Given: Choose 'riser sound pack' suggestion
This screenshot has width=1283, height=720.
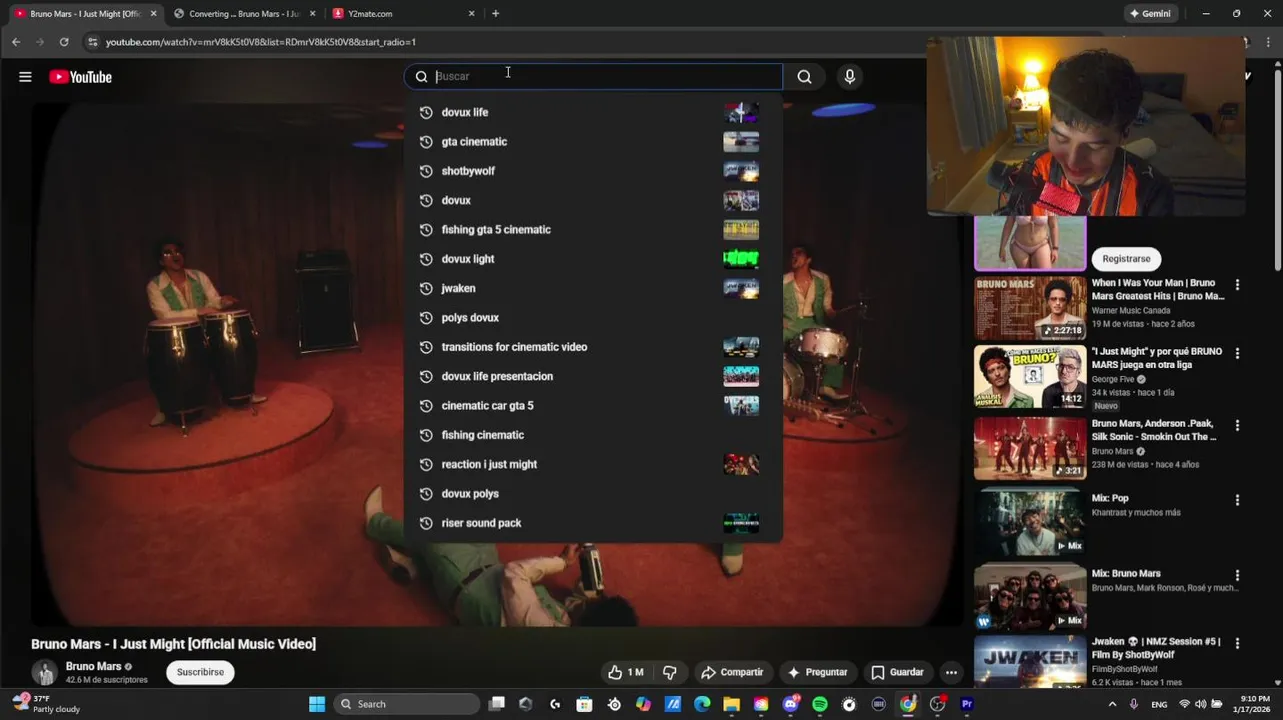Looking at the screenshot, I should point(593,523).
